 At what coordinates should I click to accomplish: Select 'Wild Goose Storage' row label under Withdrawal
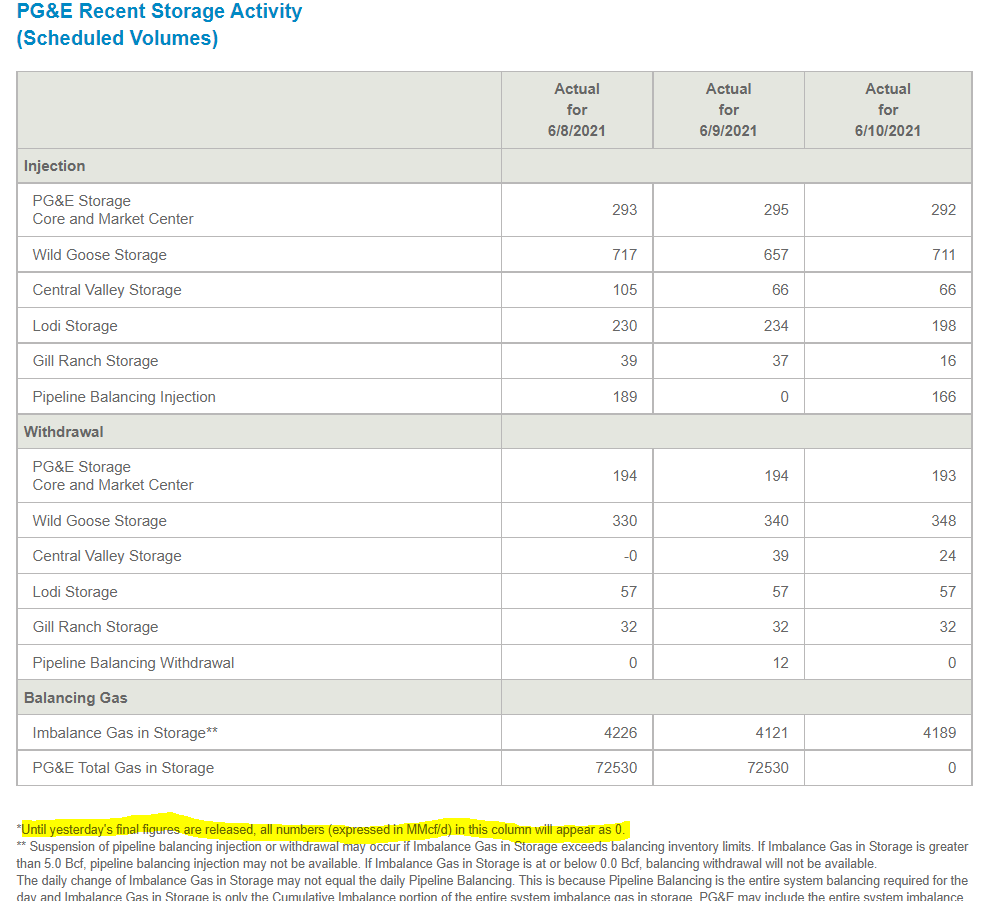(x=100, y=521)
